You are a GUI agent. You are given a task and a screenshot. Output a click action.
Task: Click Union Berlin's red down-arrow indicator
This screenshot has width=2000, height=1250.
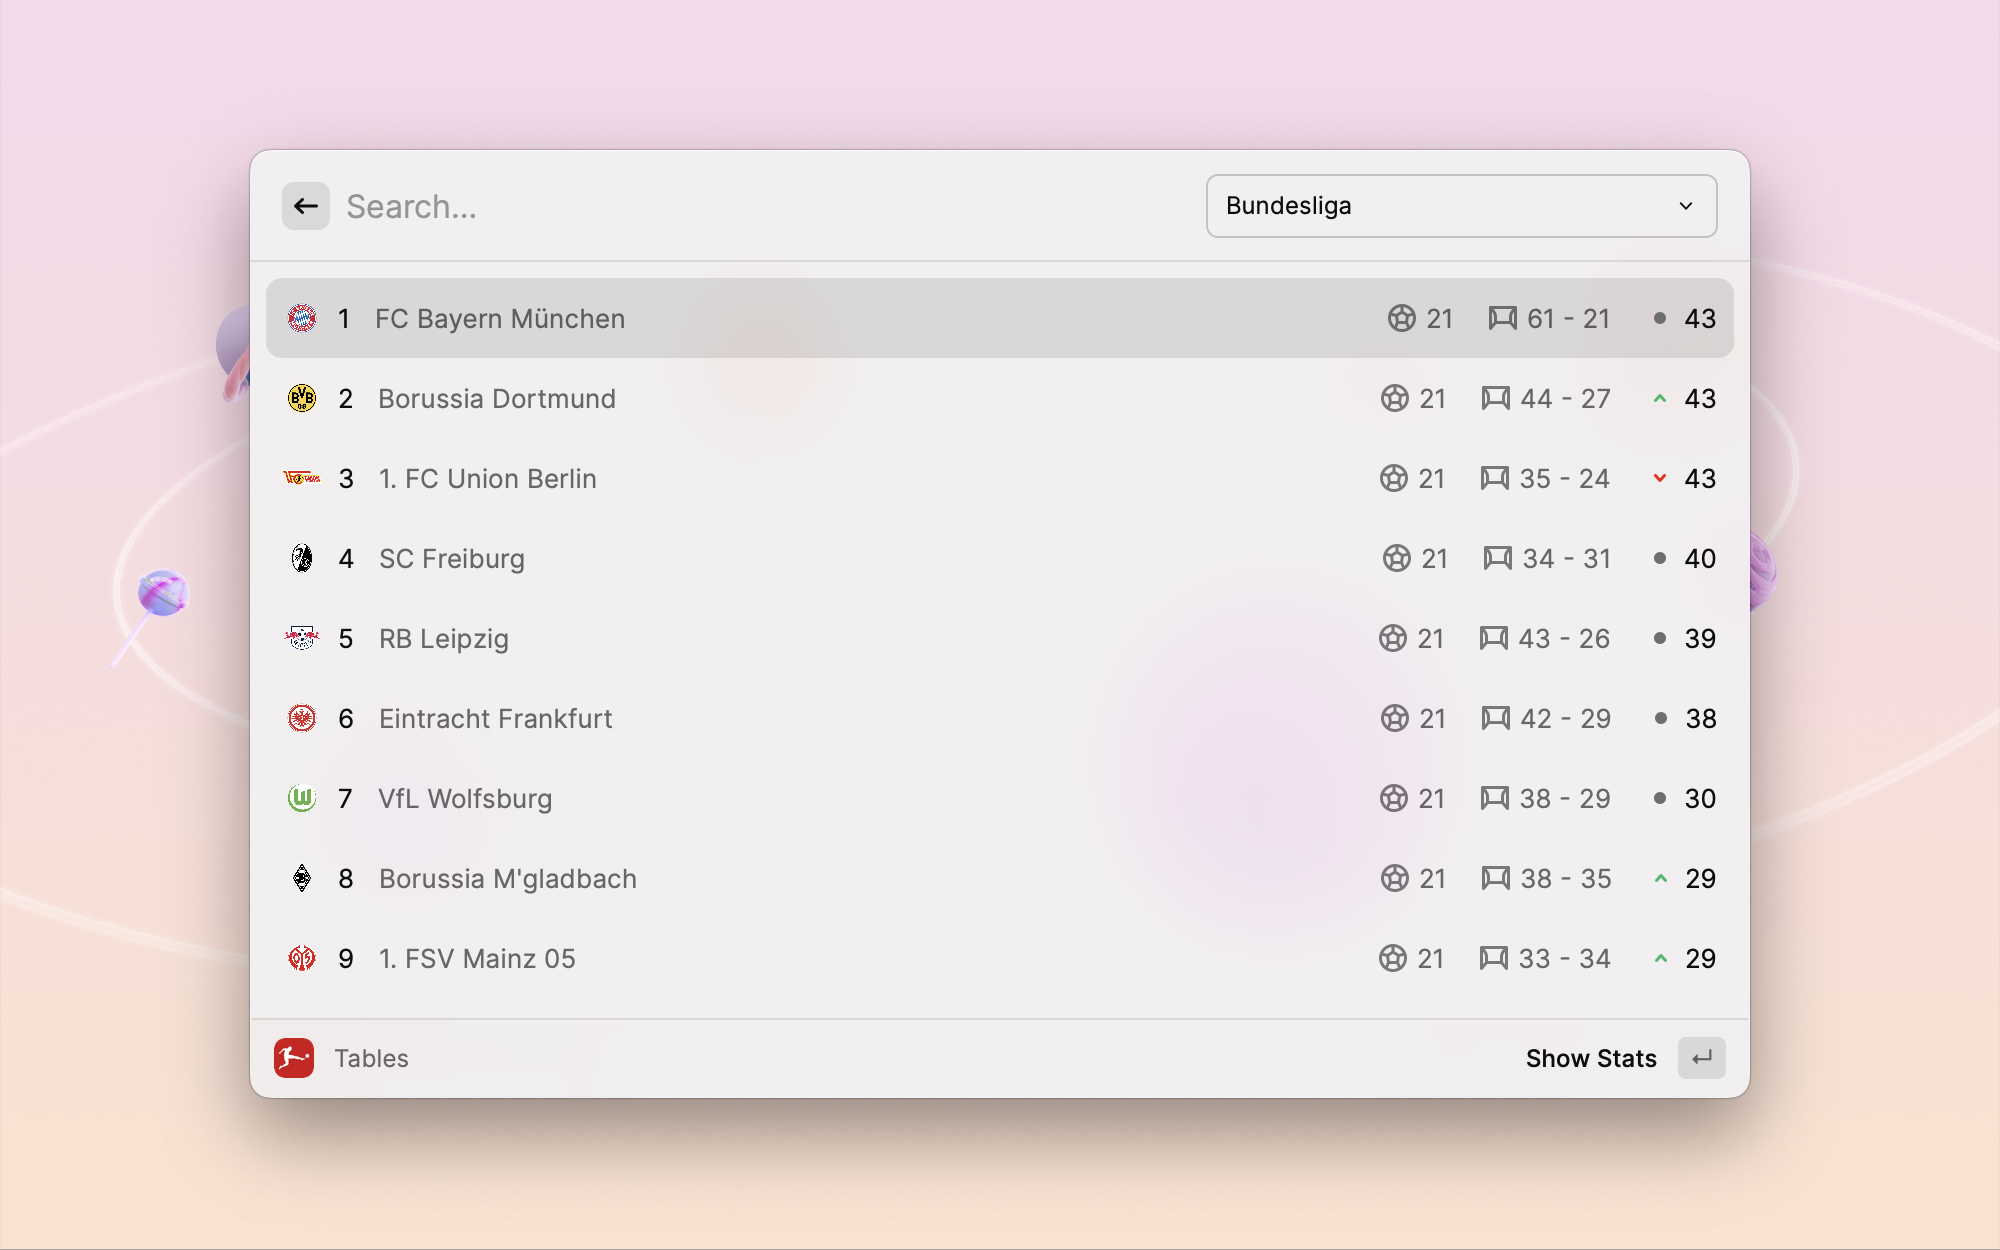pos(1660,478)
